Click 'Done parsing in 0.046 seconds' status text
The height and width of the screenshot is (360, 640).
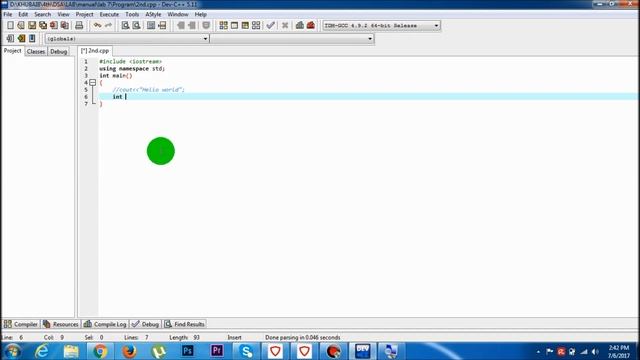click(302, 338)
